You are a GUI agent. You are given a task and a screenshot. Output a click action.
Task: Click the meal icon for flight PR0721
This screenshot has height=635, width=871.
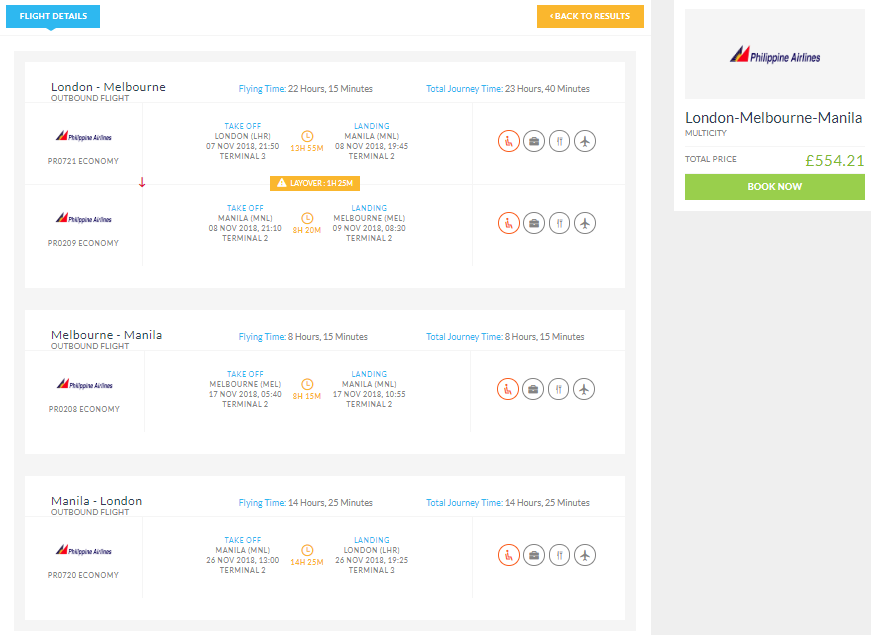pos(560,141)
